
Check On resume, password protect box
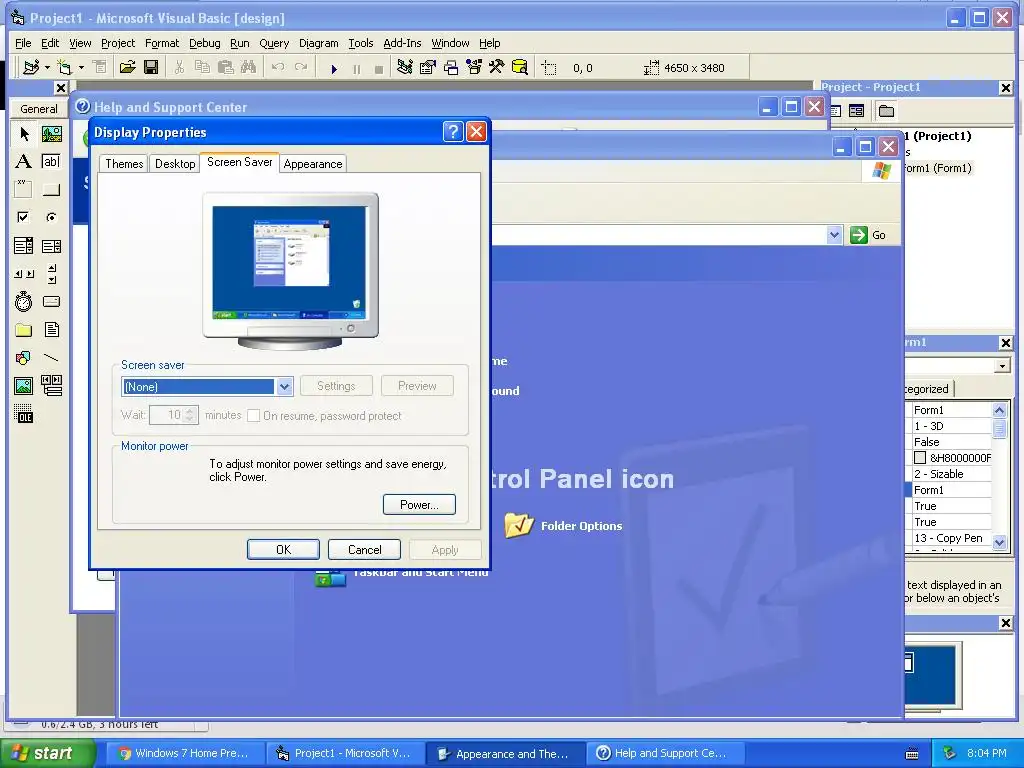point(253,415)
